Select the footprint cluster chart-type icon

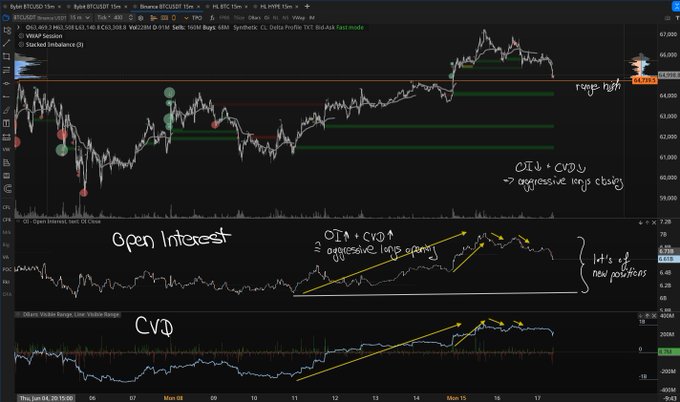164,18
